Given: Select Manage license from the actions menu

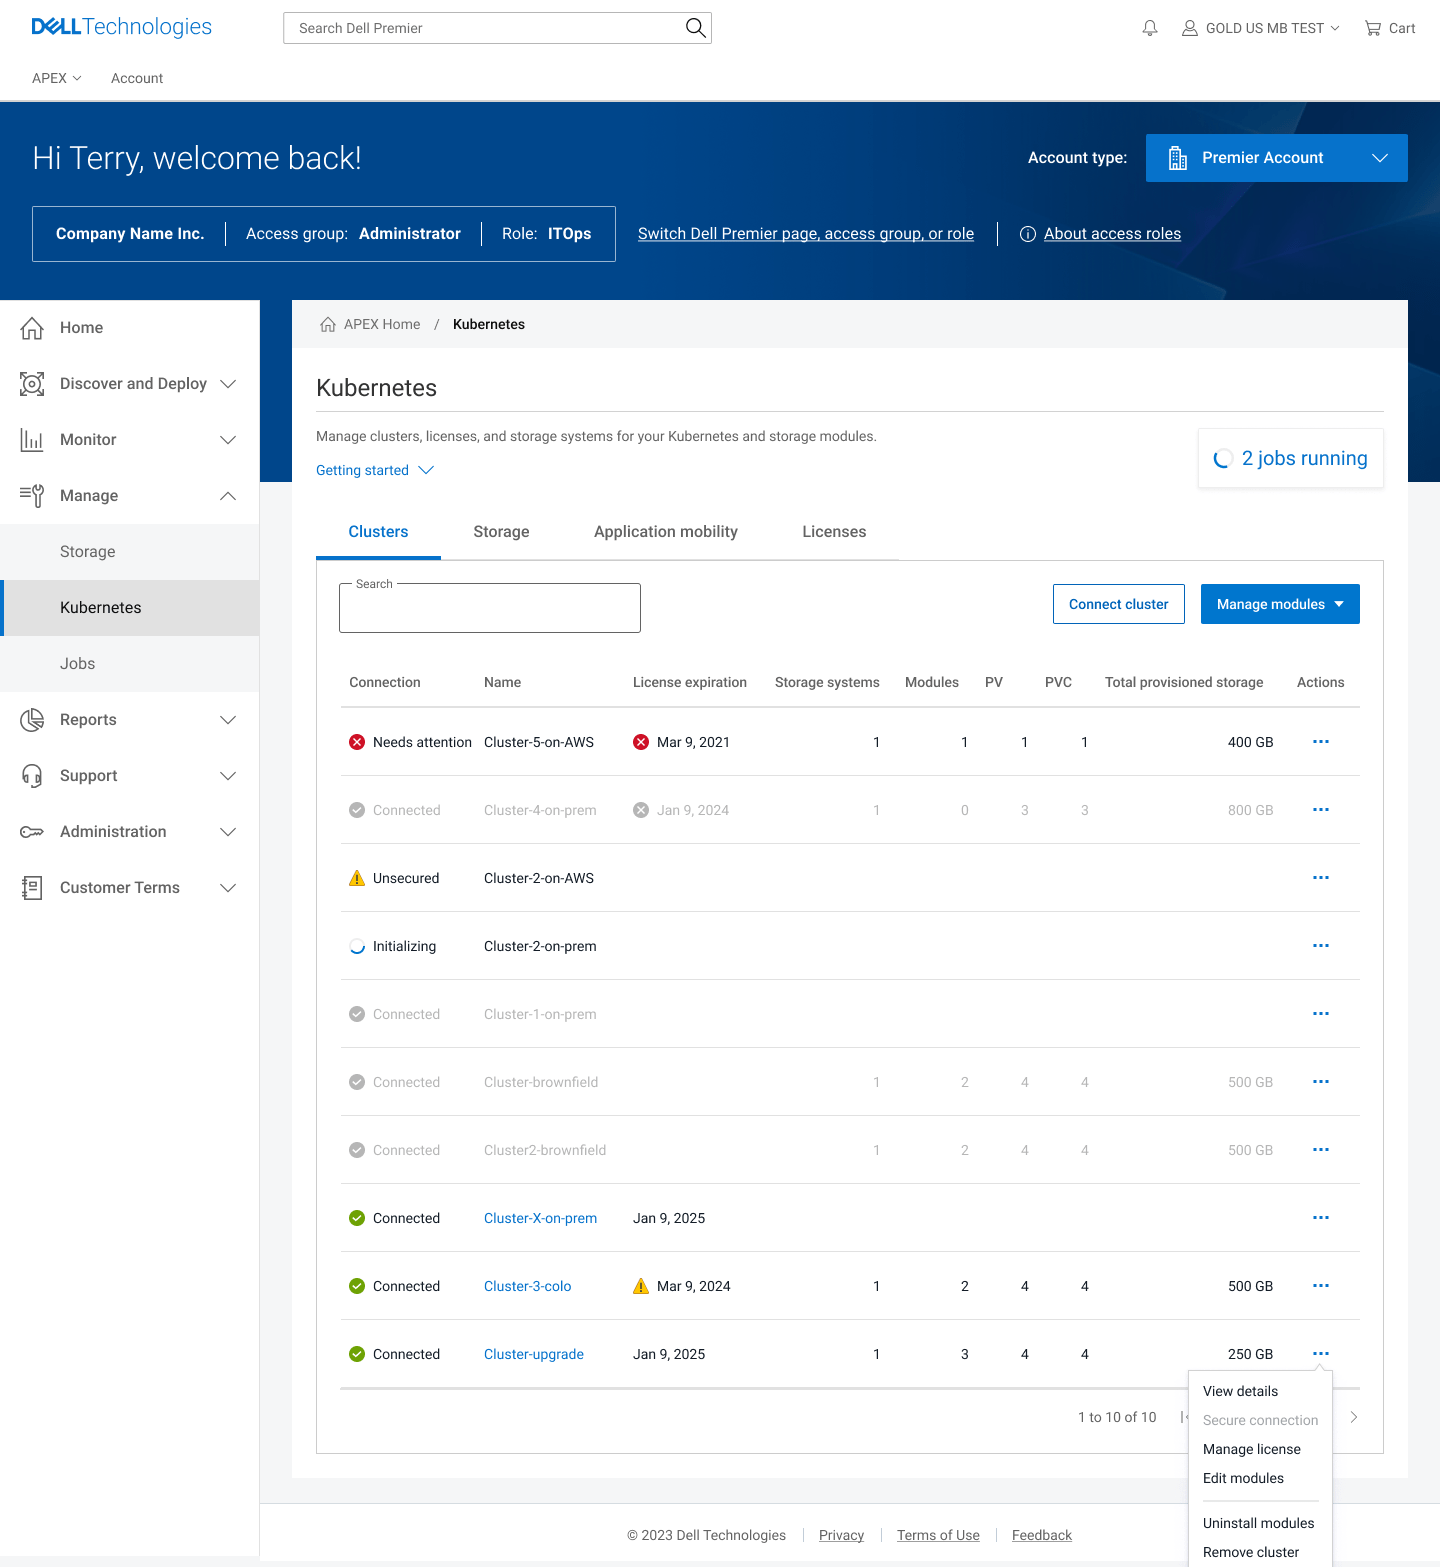Looking at the screenshot, I should click(x=1252, y=1449).
